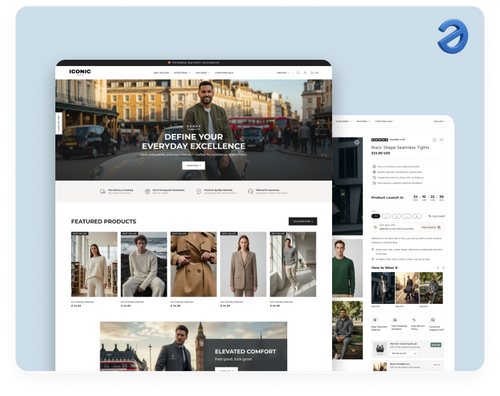Click the Easy Payment Method icon
This screenshot has height=396, width=500.
click(375, 320)
